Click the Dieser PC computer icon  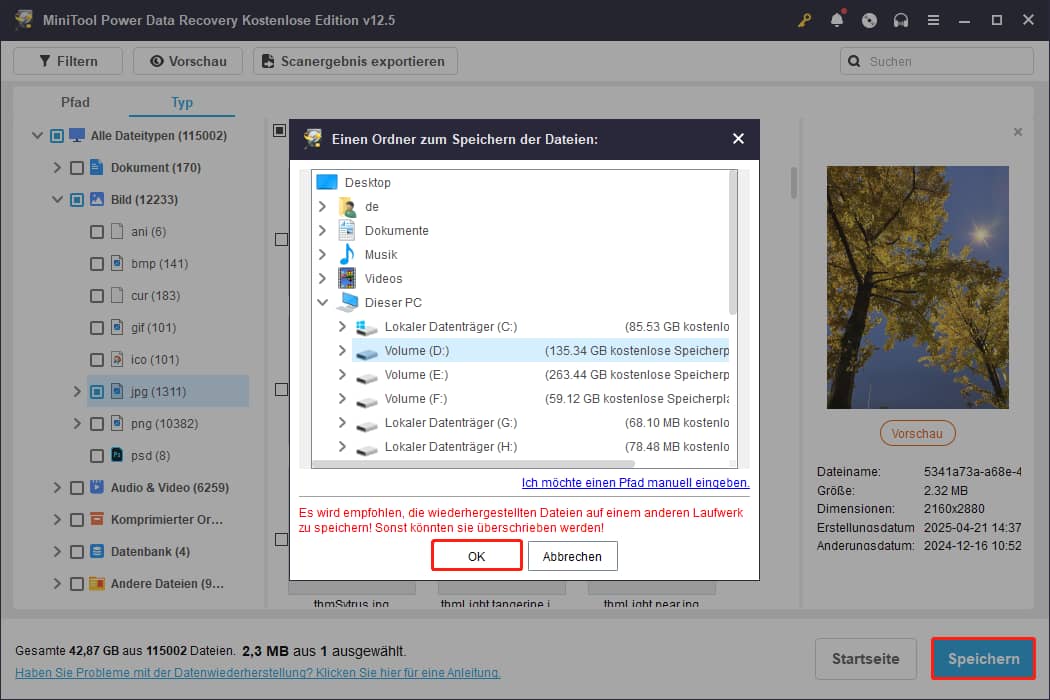(347, 302)
